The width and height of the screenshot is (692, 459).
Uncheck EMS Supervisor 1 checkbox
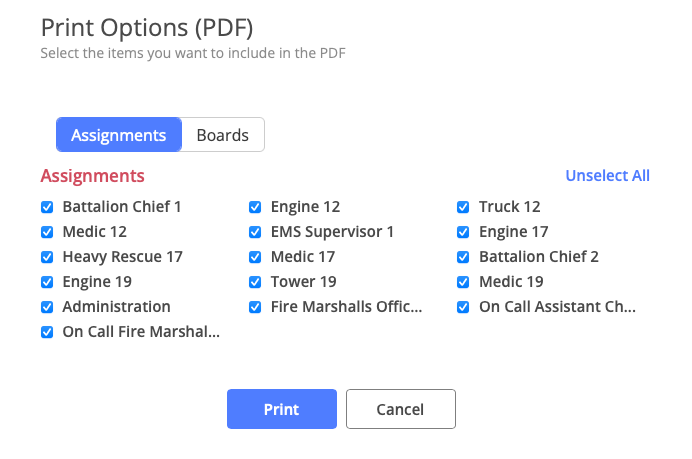coord(255,232)
